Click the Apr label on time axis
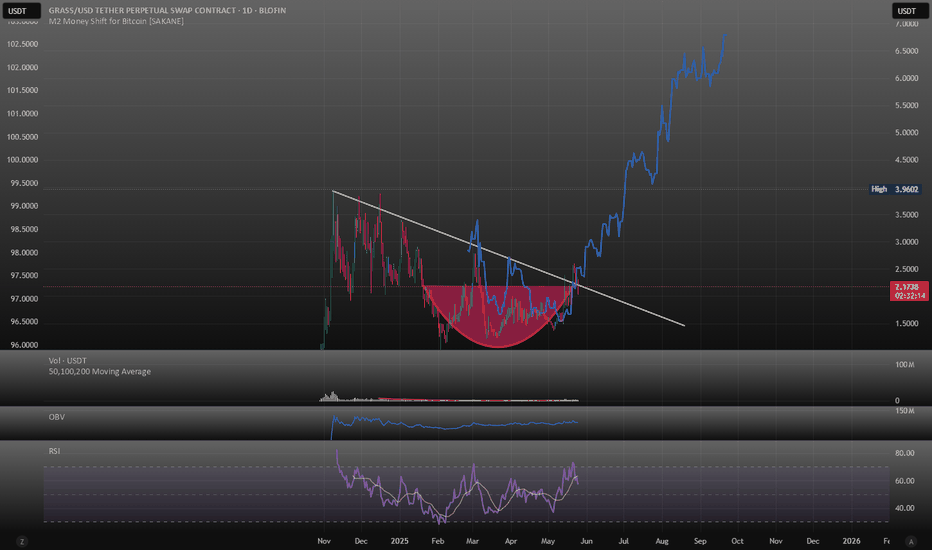Image resolution: width=932 pixels, height=550 pixels. tap(511, 541)
